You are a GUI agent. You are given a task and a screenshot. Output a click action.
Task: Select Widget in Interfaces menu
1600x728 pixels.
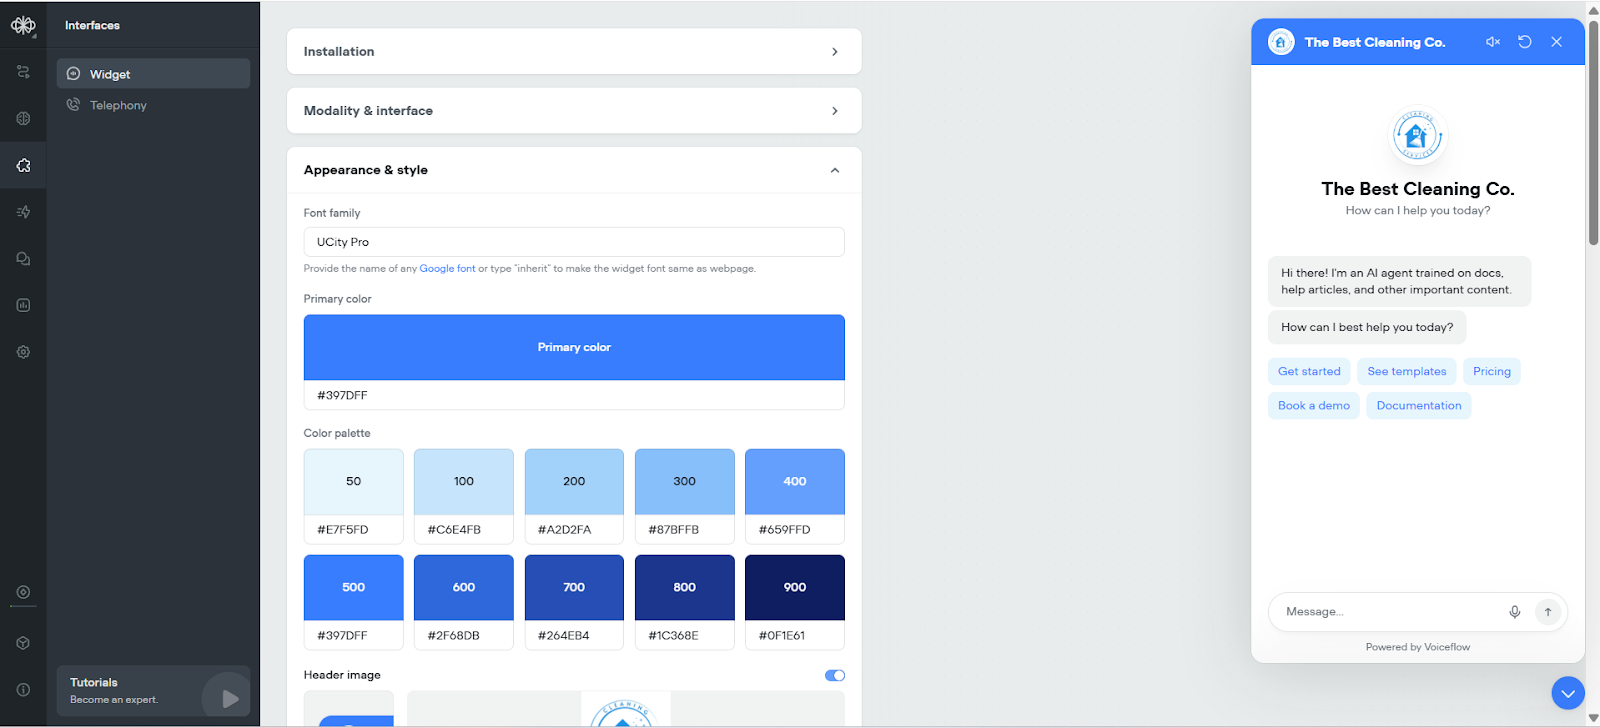[153, 74]
